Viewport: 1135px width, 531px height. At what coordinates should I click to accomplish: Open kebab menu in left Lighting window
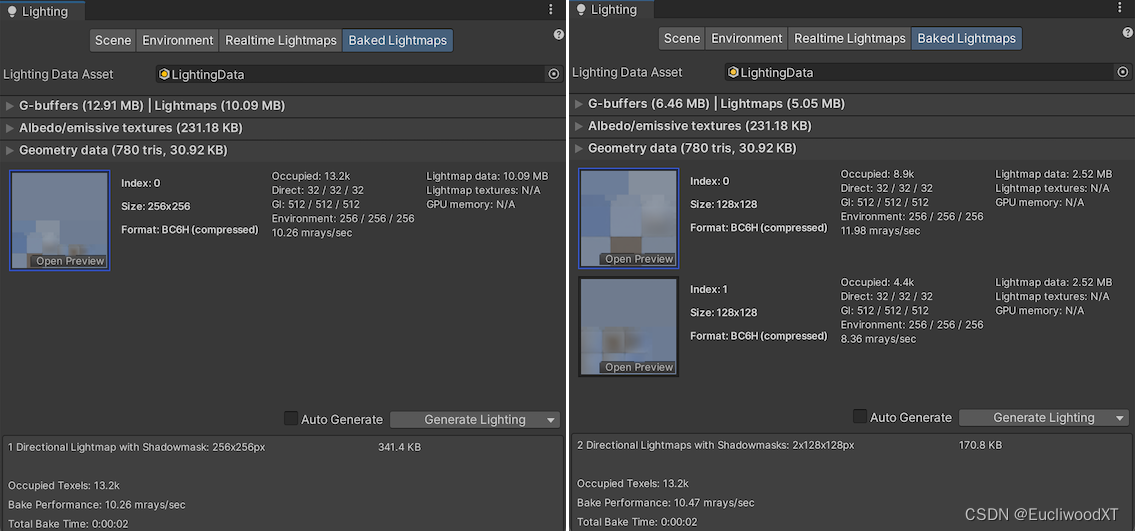pyautogui.click(x=551, y=9)
